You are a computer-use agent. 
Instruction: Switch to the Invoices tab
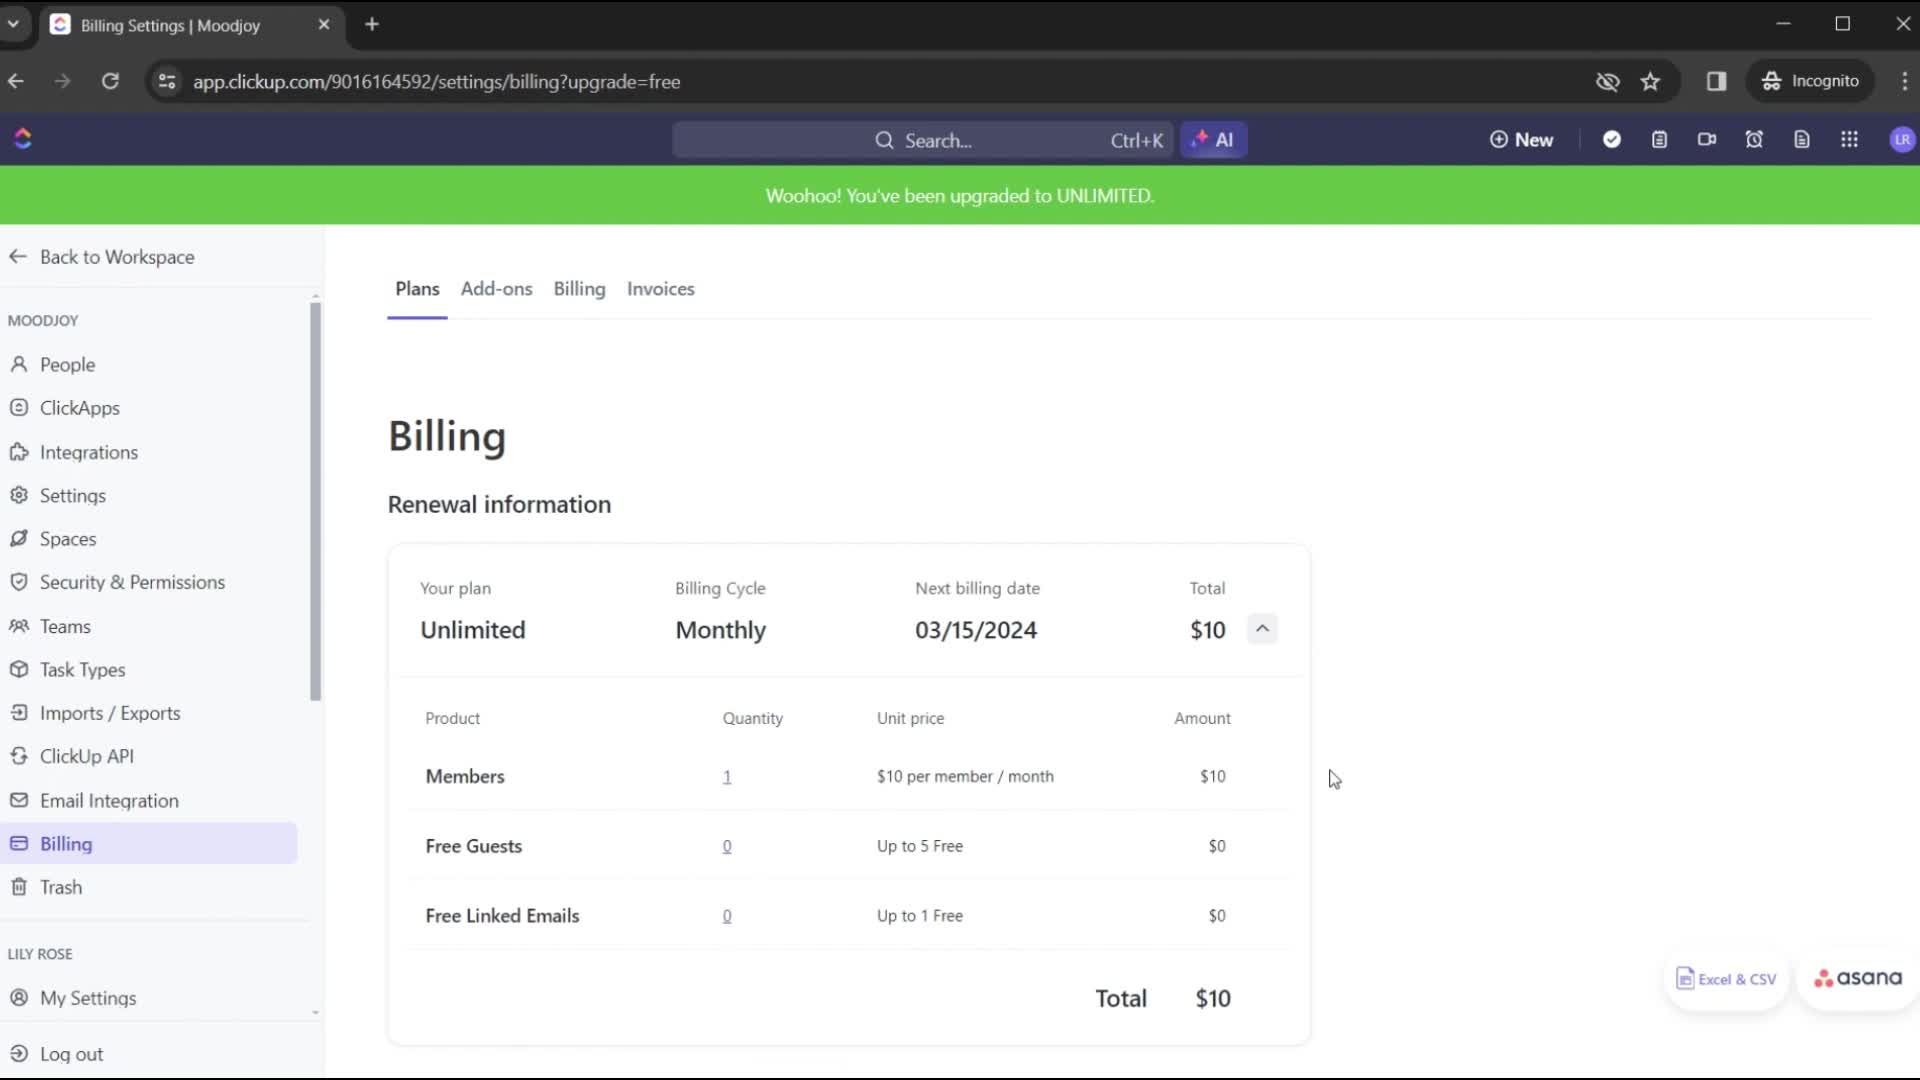pyautogui.click(x=659, y=289)
